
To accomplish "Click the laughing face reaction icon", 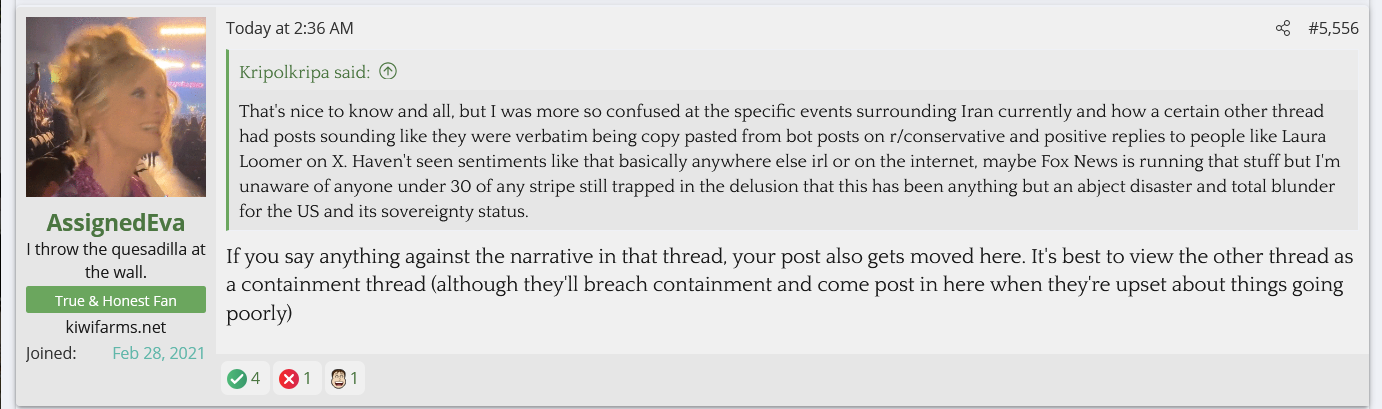I will coord(338,379).
